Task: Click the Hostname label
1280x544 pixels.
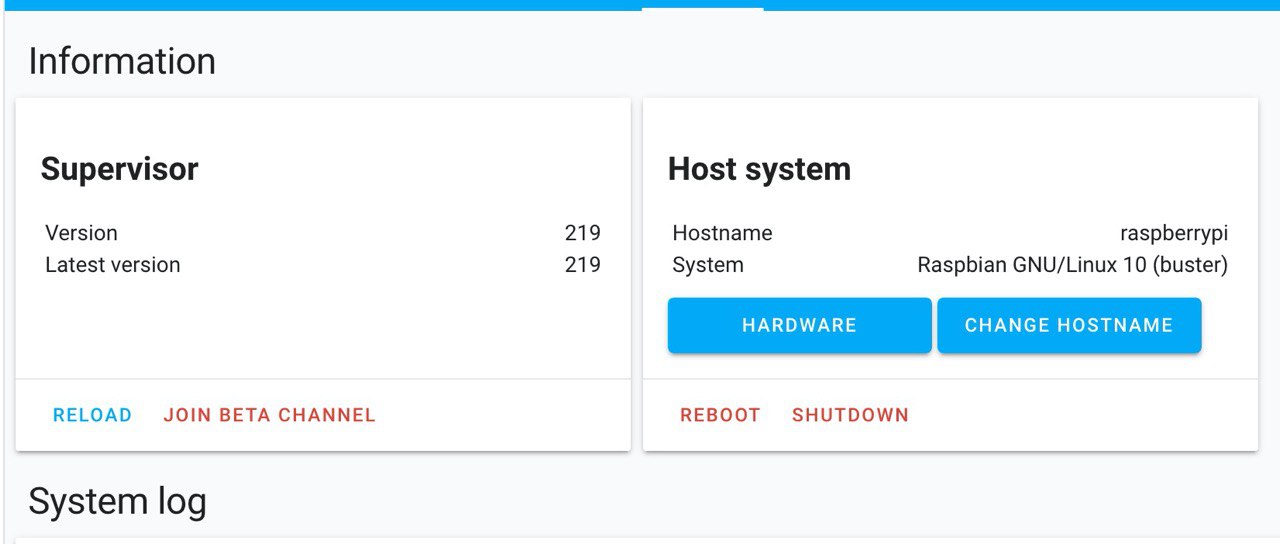Action: click(722, 233)
